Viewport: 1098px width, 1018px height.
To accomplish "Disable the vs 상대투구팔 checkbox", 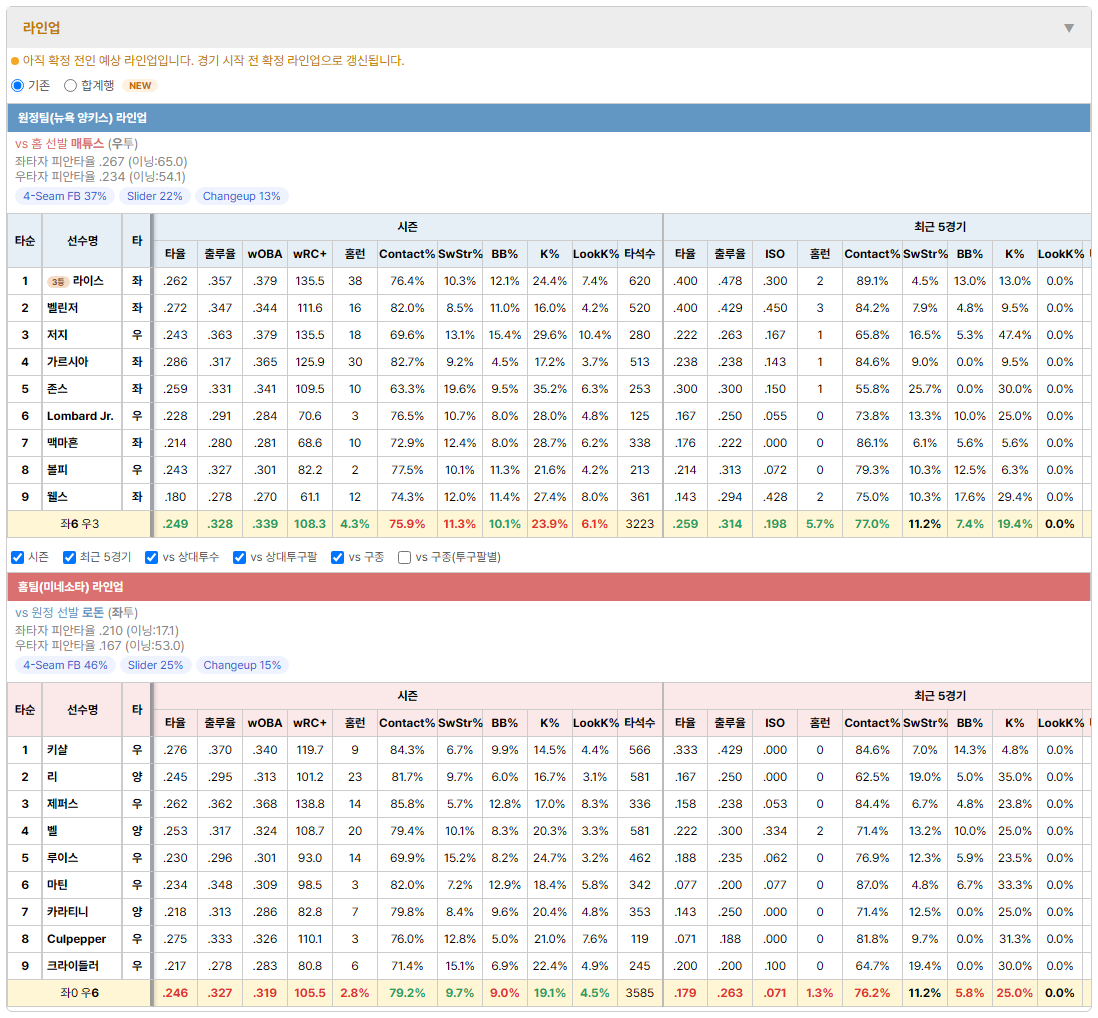I will coord(239,557).
